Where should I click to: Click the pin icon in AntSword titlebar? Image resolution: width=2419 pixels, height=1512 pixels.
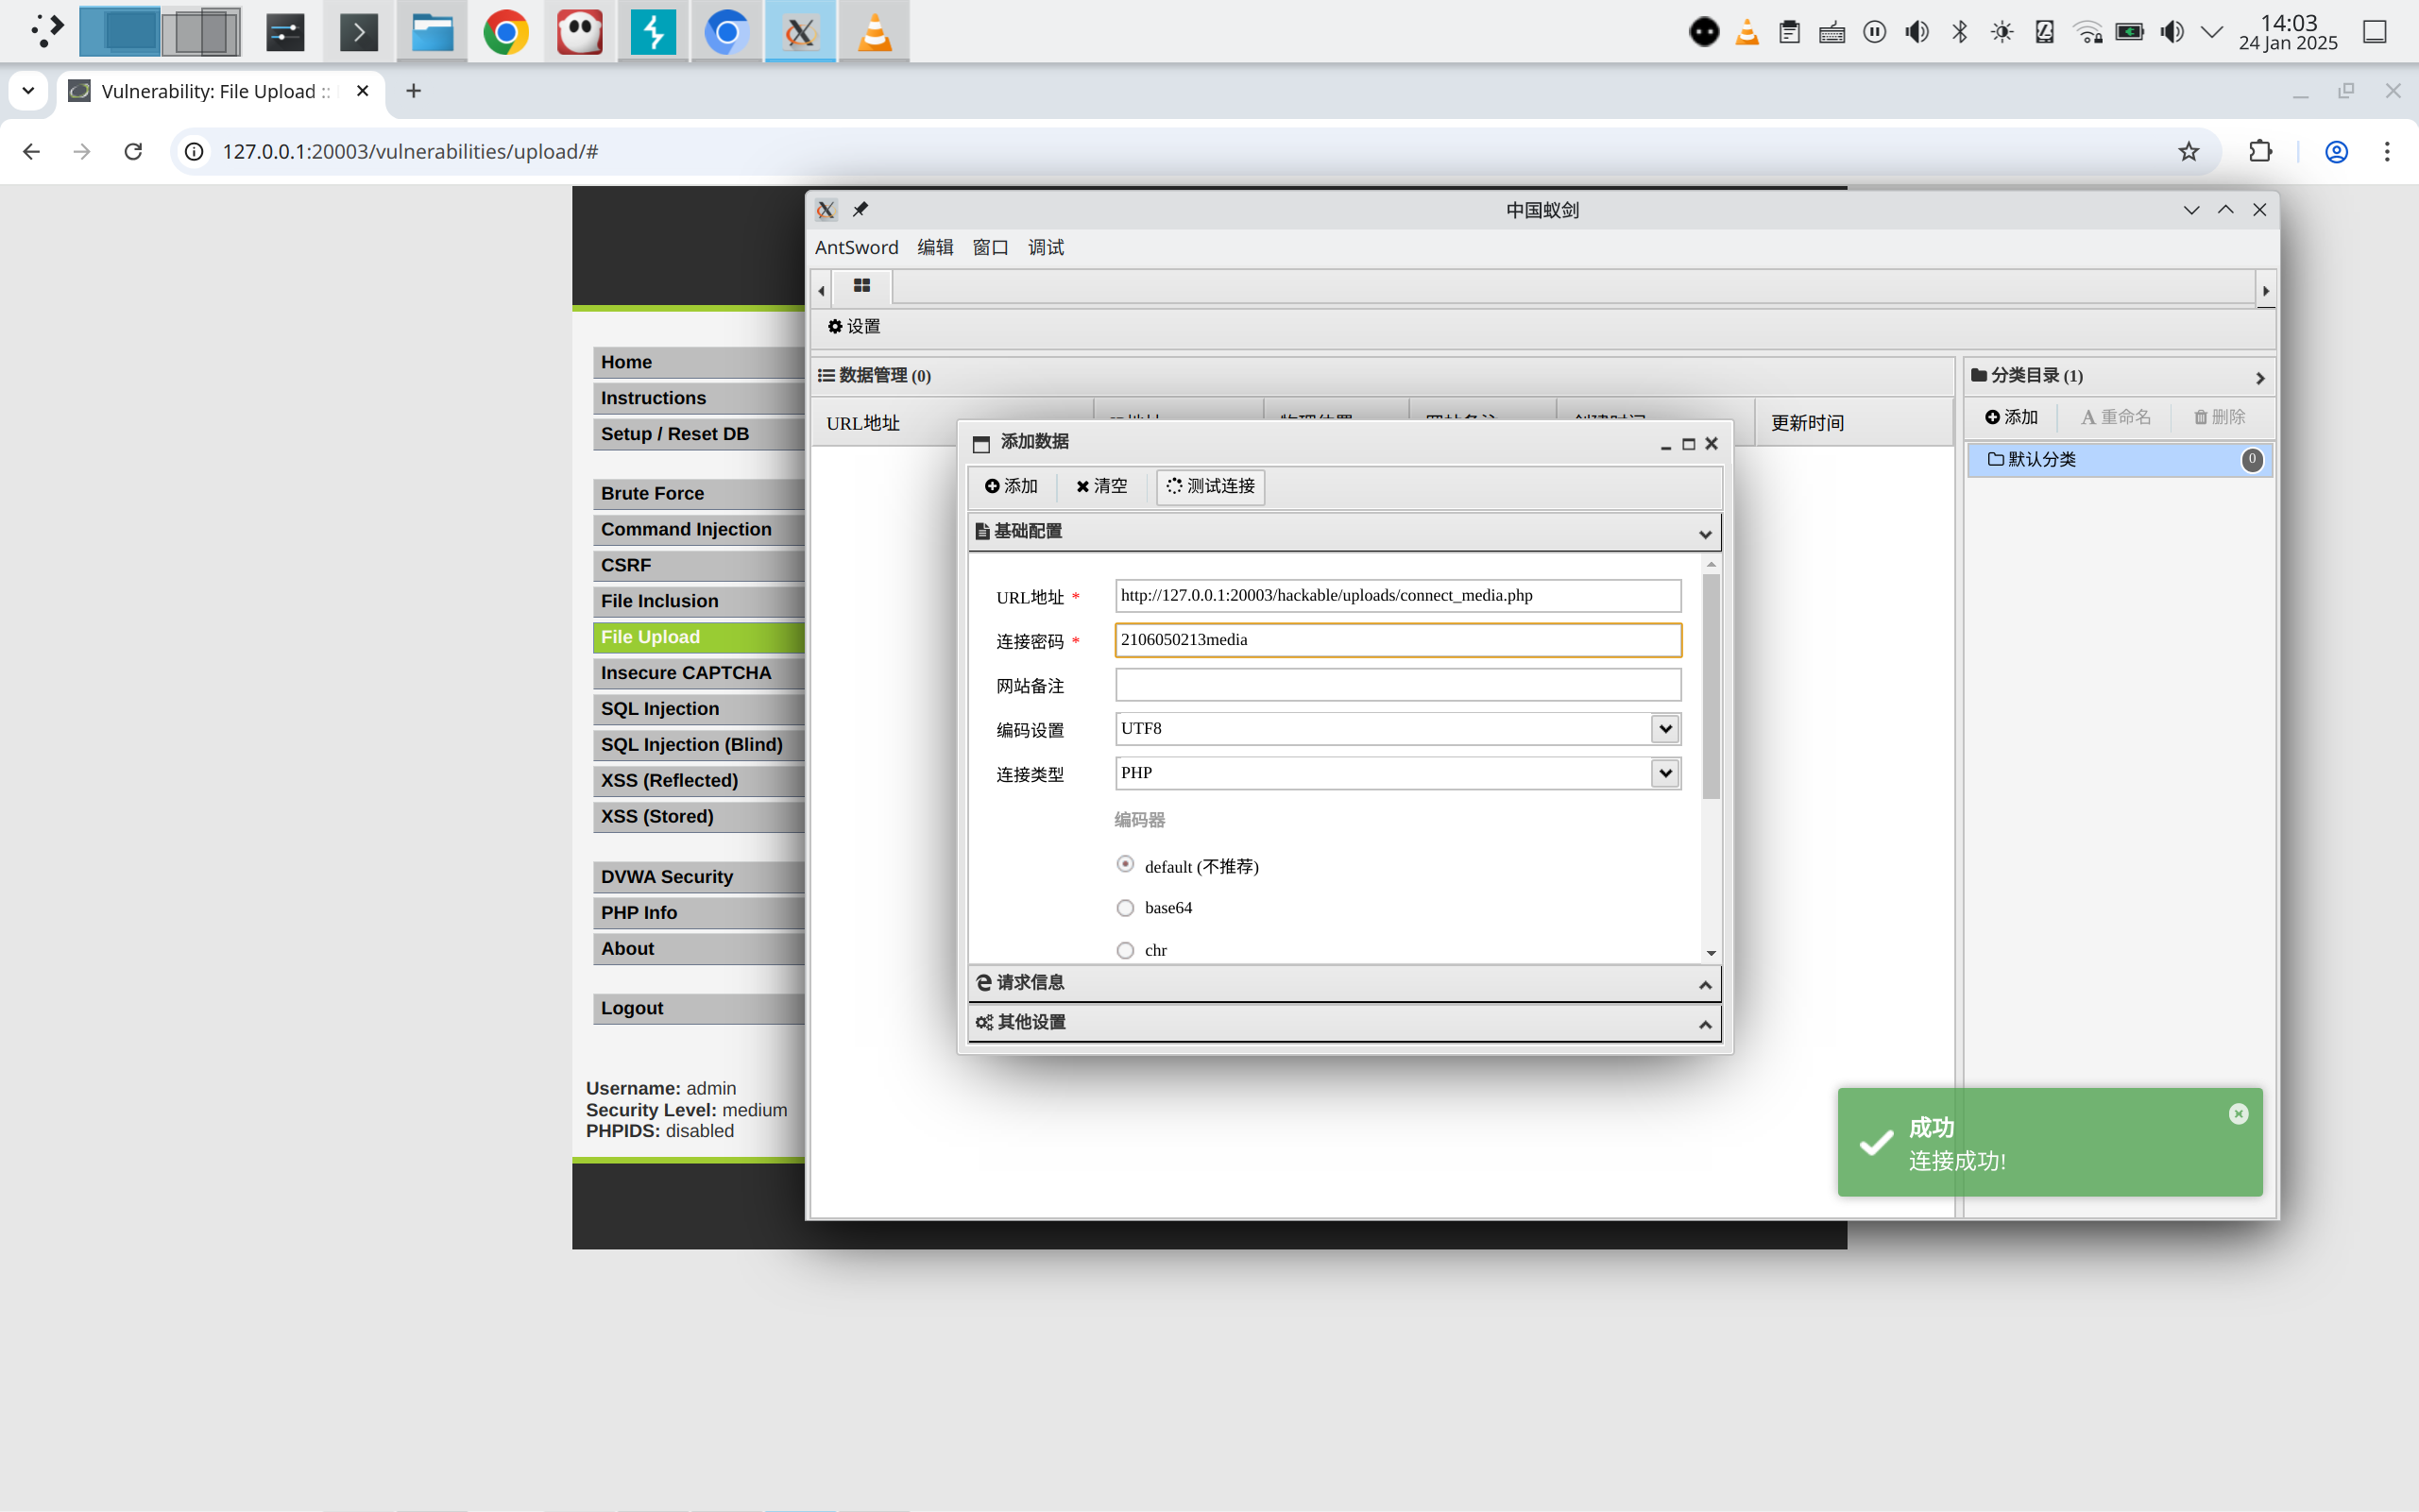coord(860,209)
